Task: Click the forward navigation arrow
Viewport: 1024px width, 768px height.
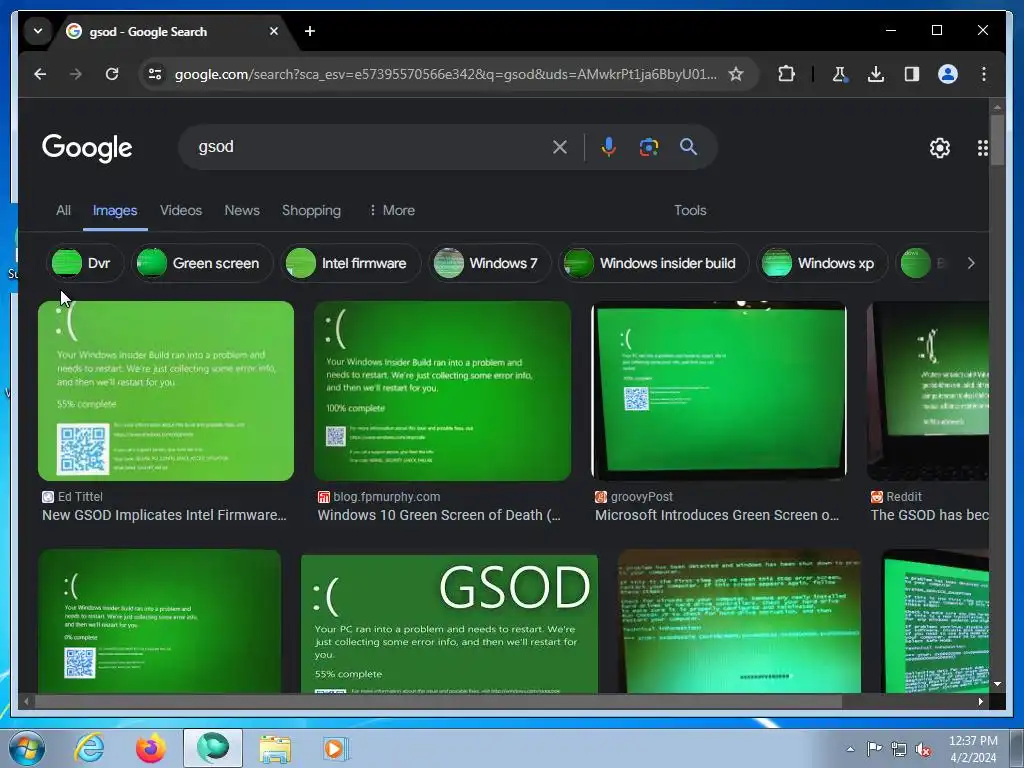Action: click(76, 74)
